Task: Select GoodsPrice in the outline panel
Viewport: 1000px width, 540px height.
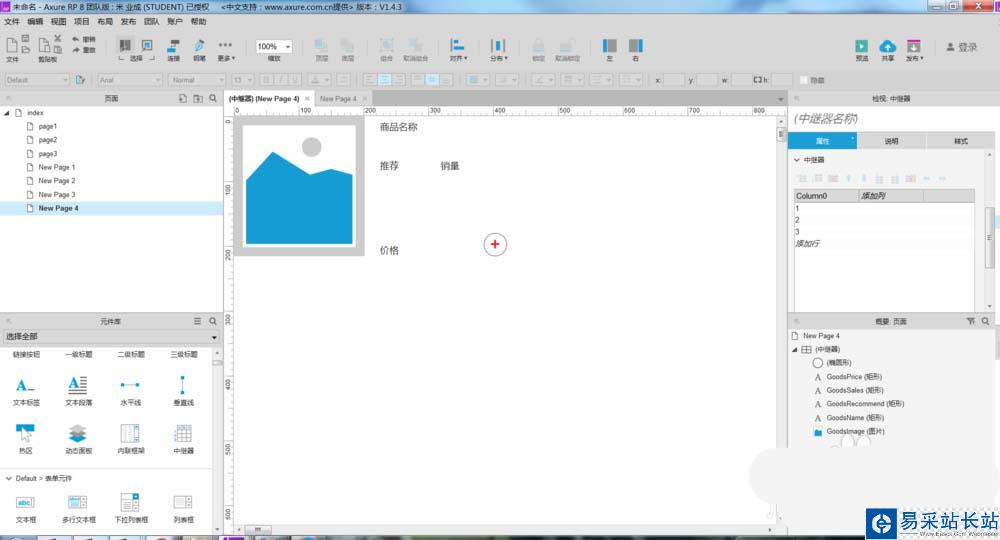Action: coord(854,377)
